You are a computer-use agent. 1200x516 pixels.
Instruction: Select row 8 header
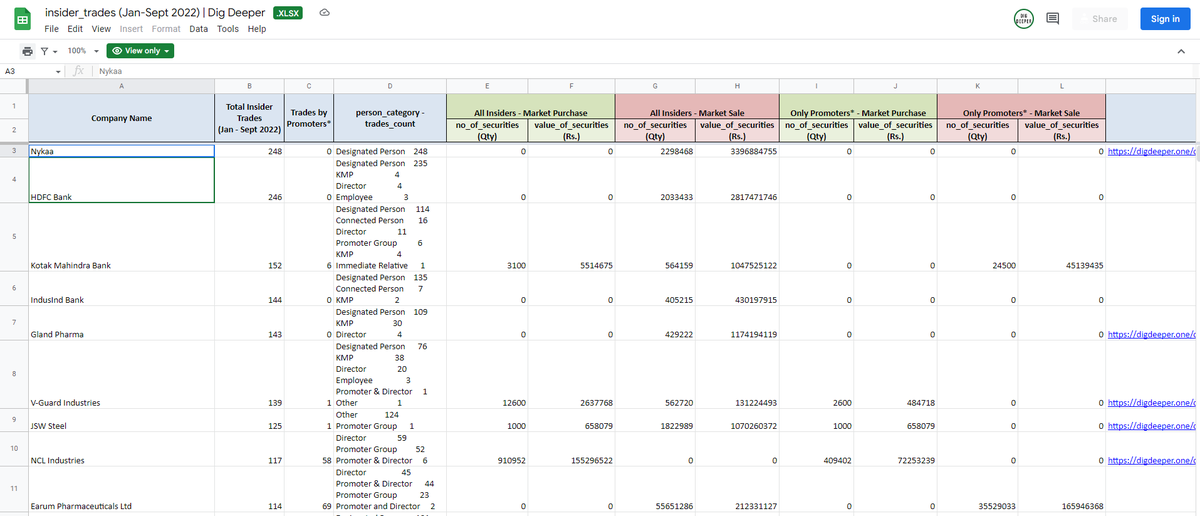(13, 375)
